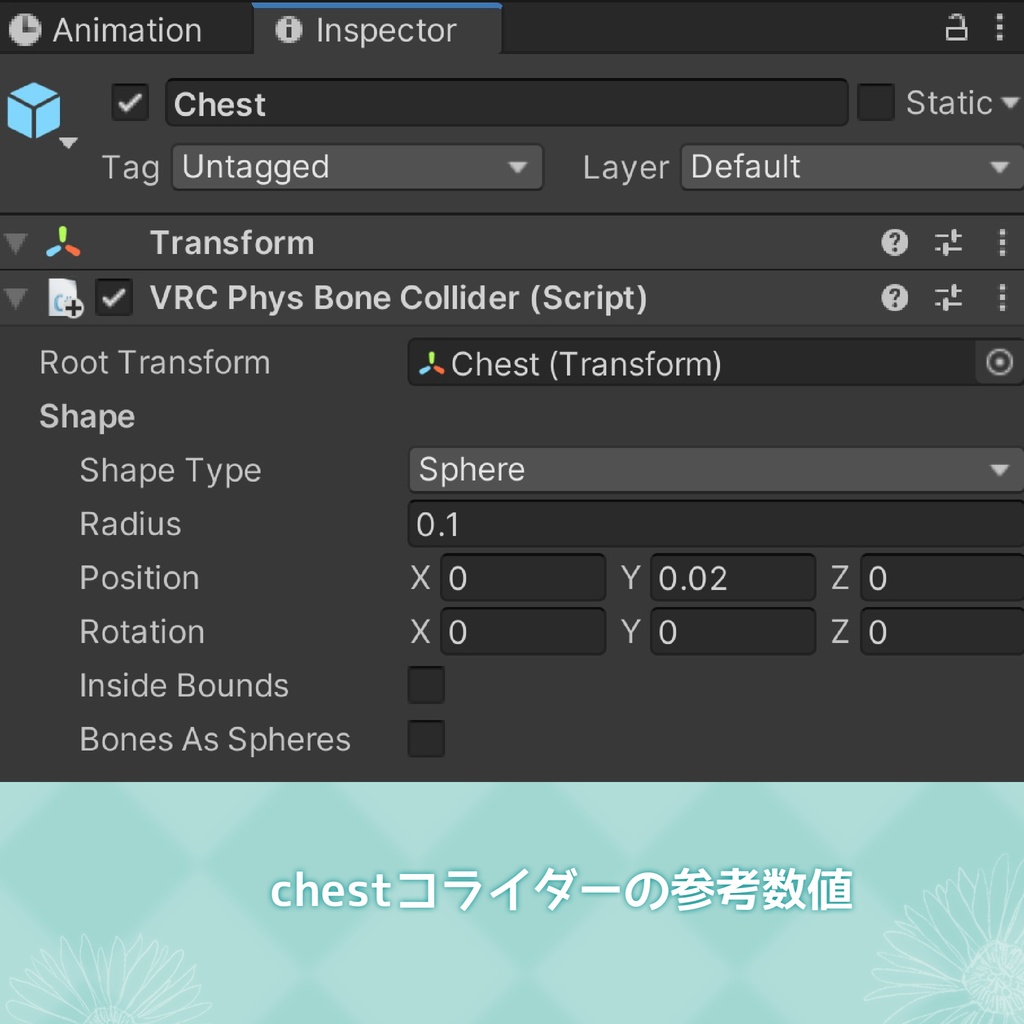
Task: Click the Rotation property label
Action: click(x=142, y=632)
